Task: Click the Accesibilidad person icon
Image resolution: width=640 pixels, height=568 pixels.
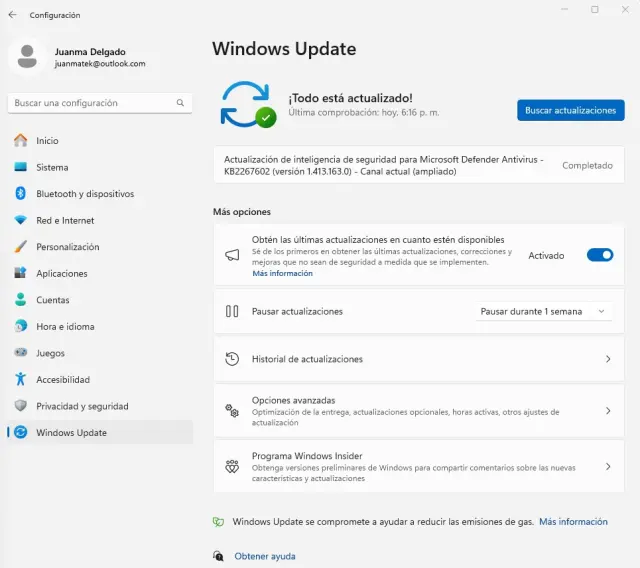Action: pyautogui.click(x=20, y=379)
